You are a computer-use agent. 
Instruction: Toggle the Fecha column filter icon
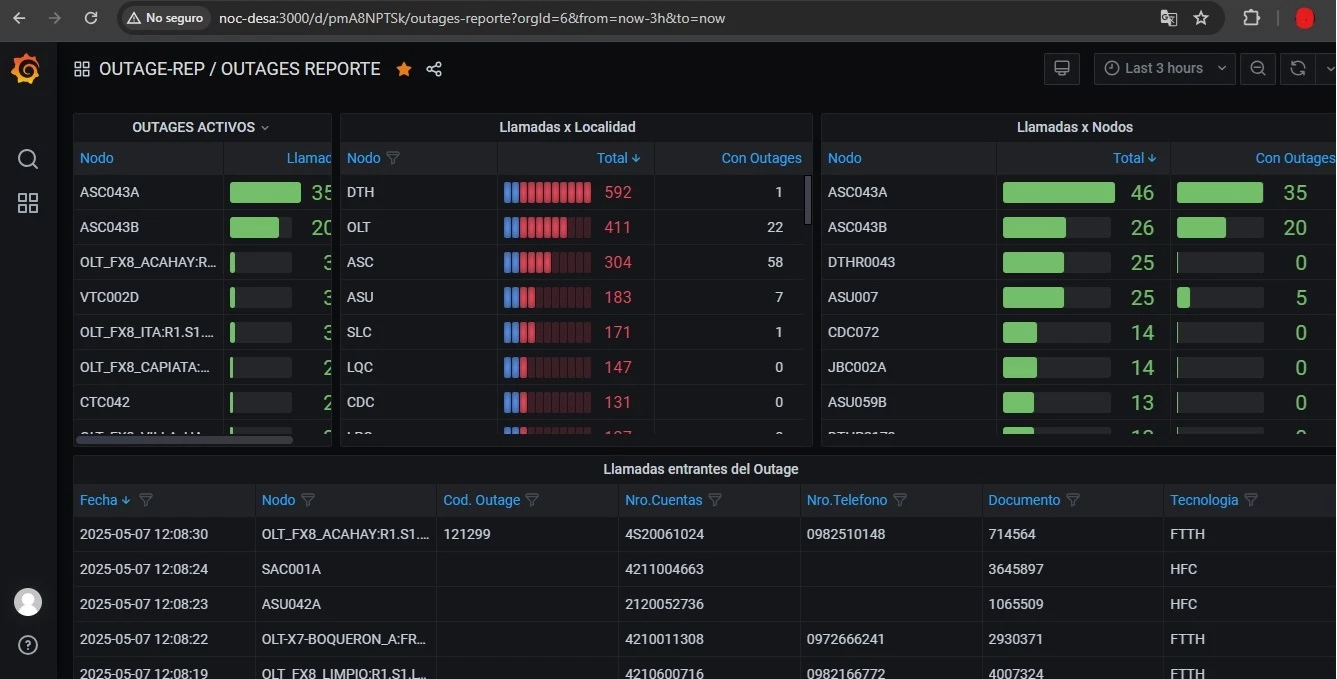click(146, 500)
